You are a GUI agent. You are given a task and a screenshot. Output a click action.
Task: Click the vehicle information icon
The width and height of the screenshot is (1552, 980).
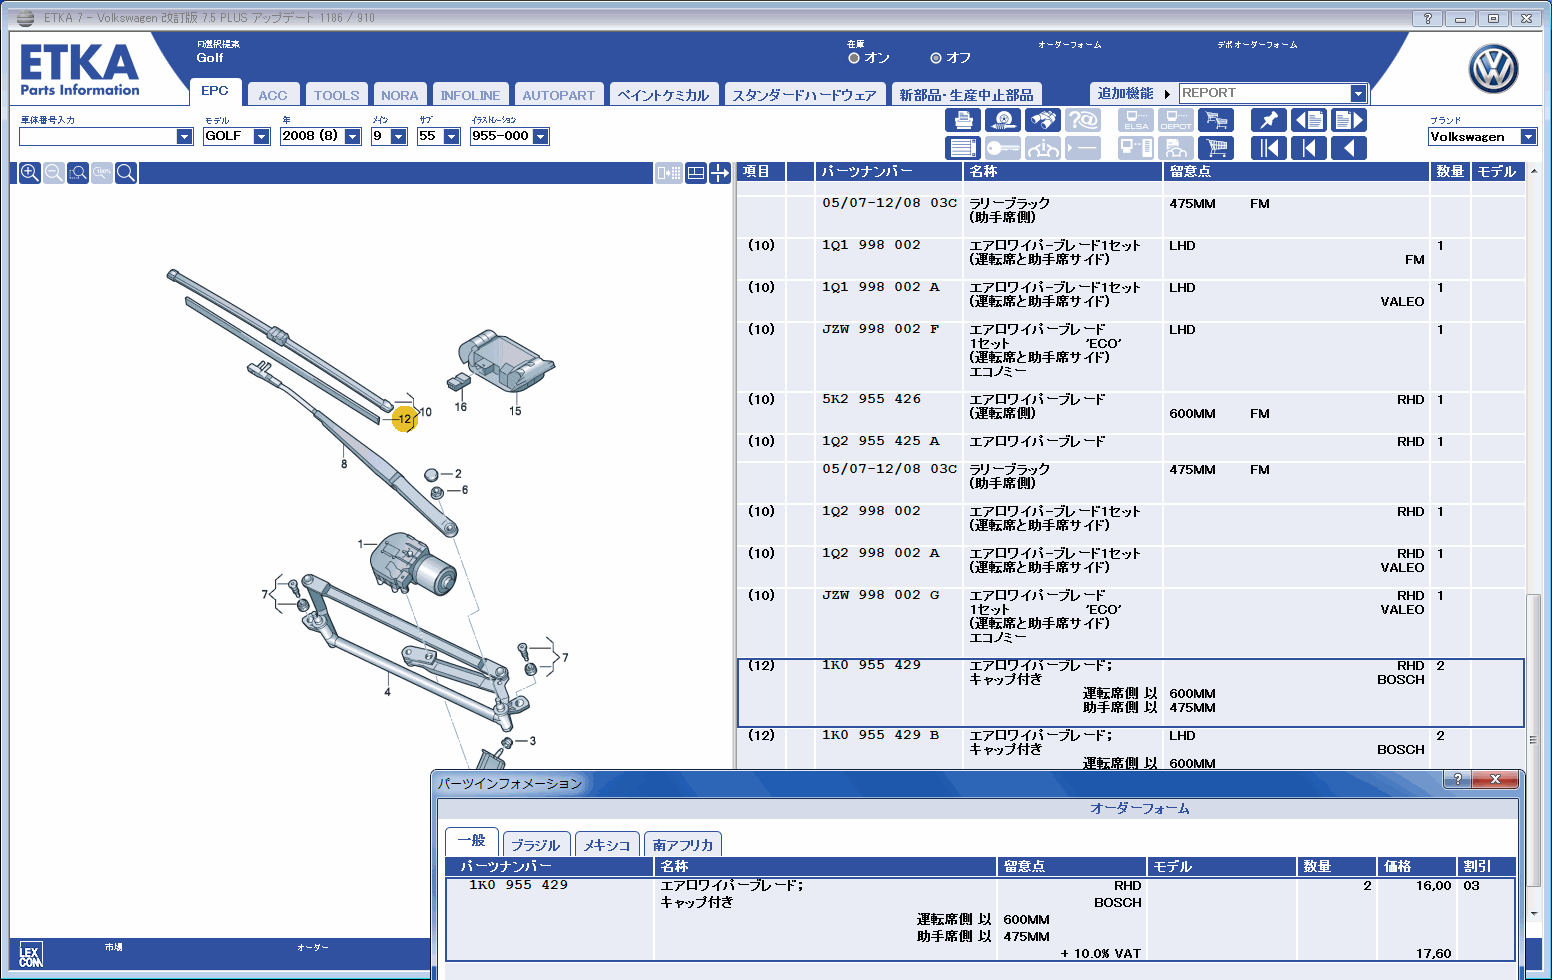[x=1043, y=148]
